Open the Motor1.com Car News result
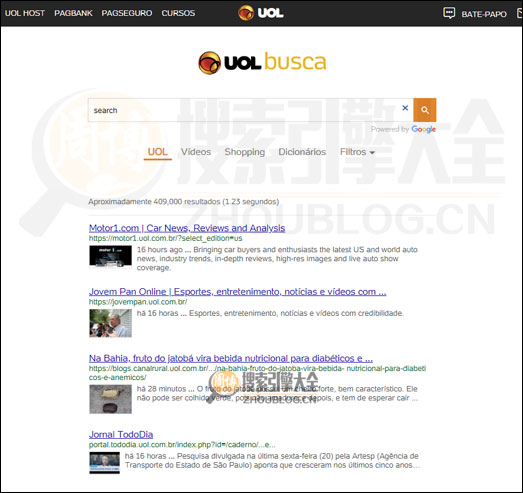 (x=187, y=228)
